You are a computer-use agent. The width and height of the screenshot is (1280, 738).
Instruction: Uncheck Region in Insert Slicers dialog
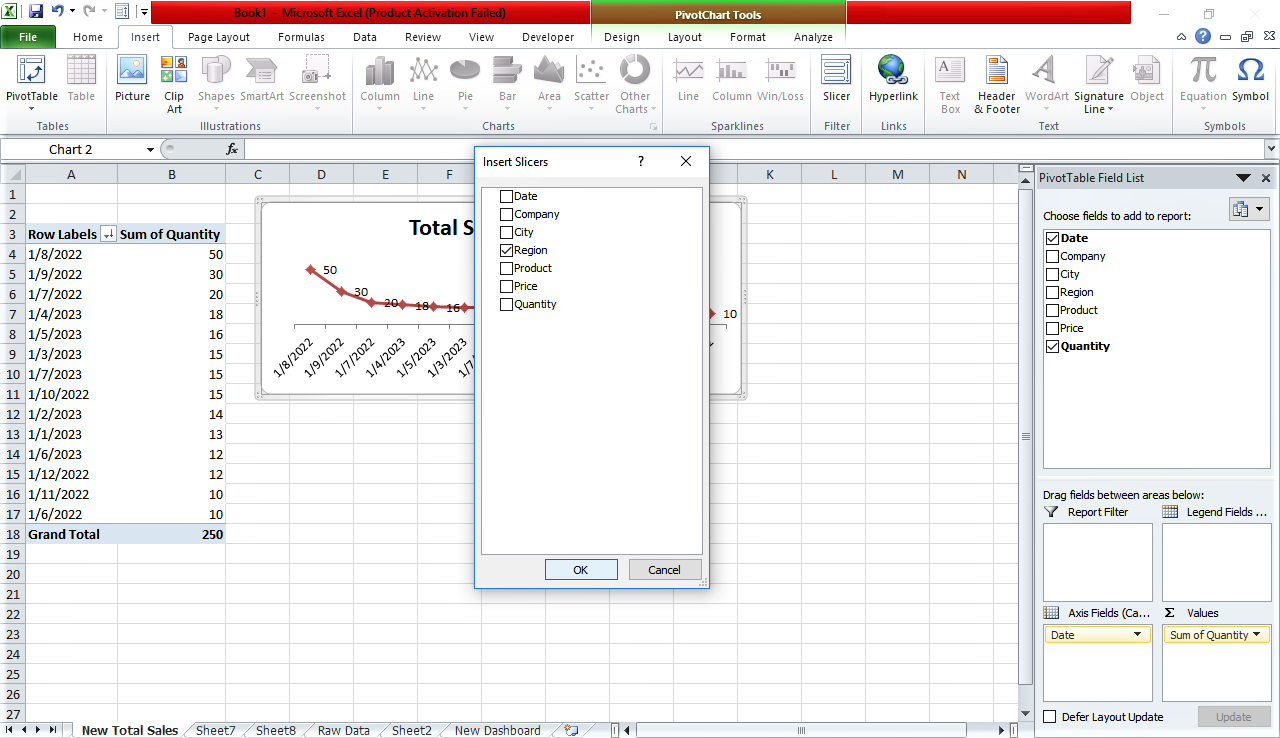506,250
